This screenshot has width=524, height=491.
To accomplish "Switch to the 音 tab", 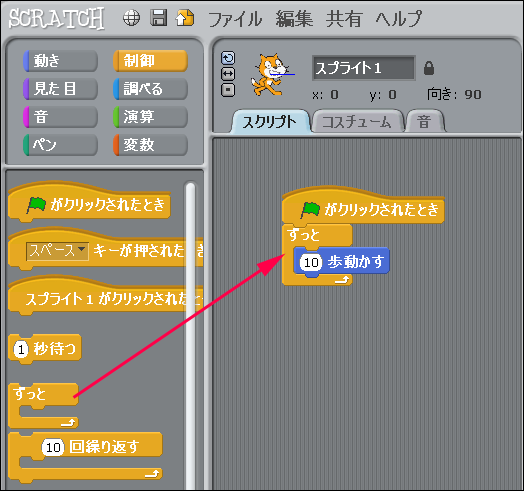I will [x=424, y=122].
